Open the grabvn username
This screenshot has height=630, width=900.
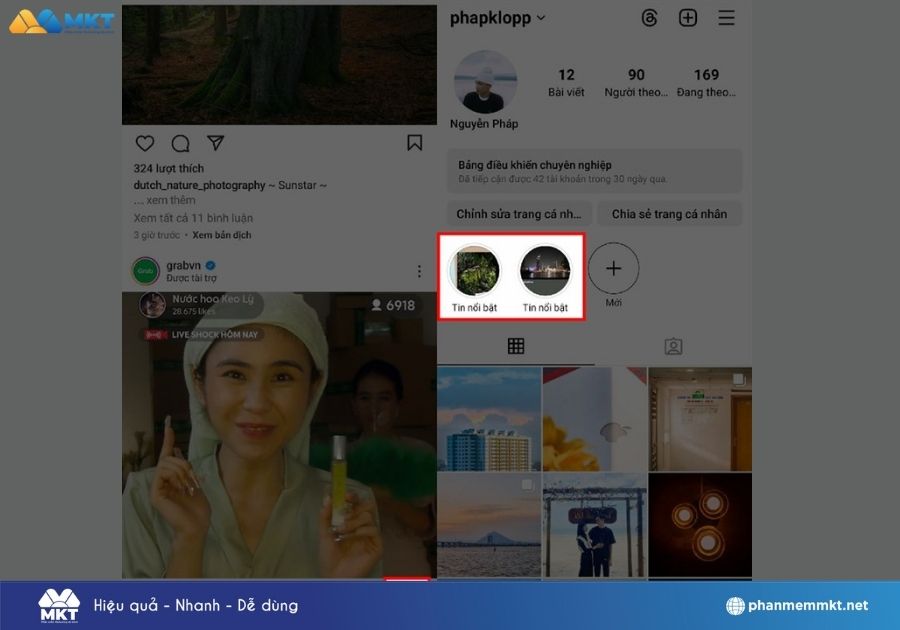(x=183, y=265)
